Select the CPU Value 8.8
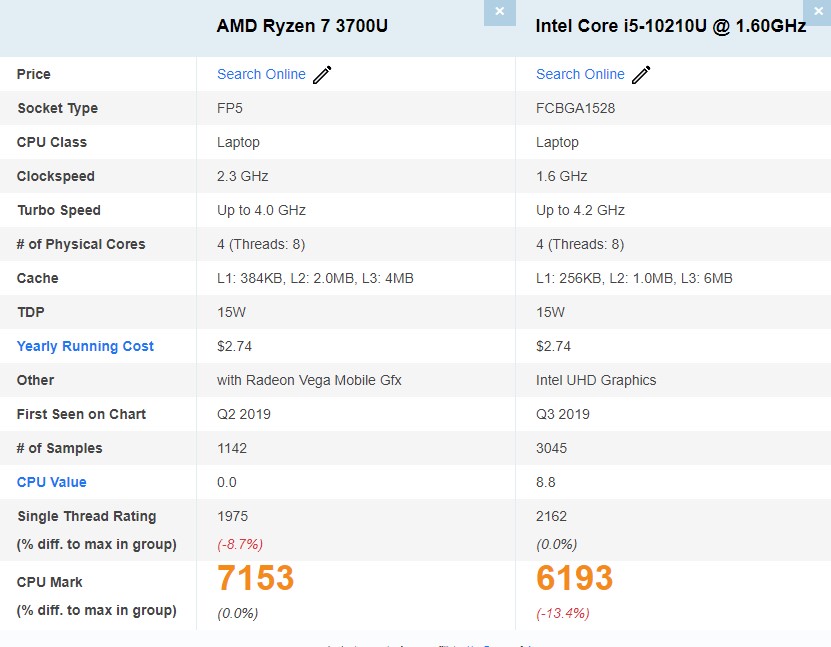 click(x=545, y=482)
